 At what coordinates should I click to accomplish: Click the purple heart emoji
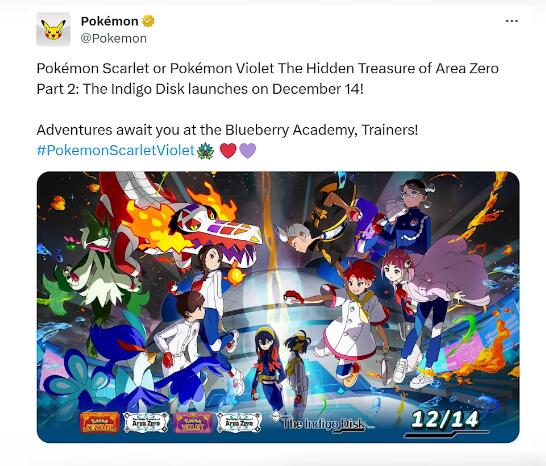248,151
